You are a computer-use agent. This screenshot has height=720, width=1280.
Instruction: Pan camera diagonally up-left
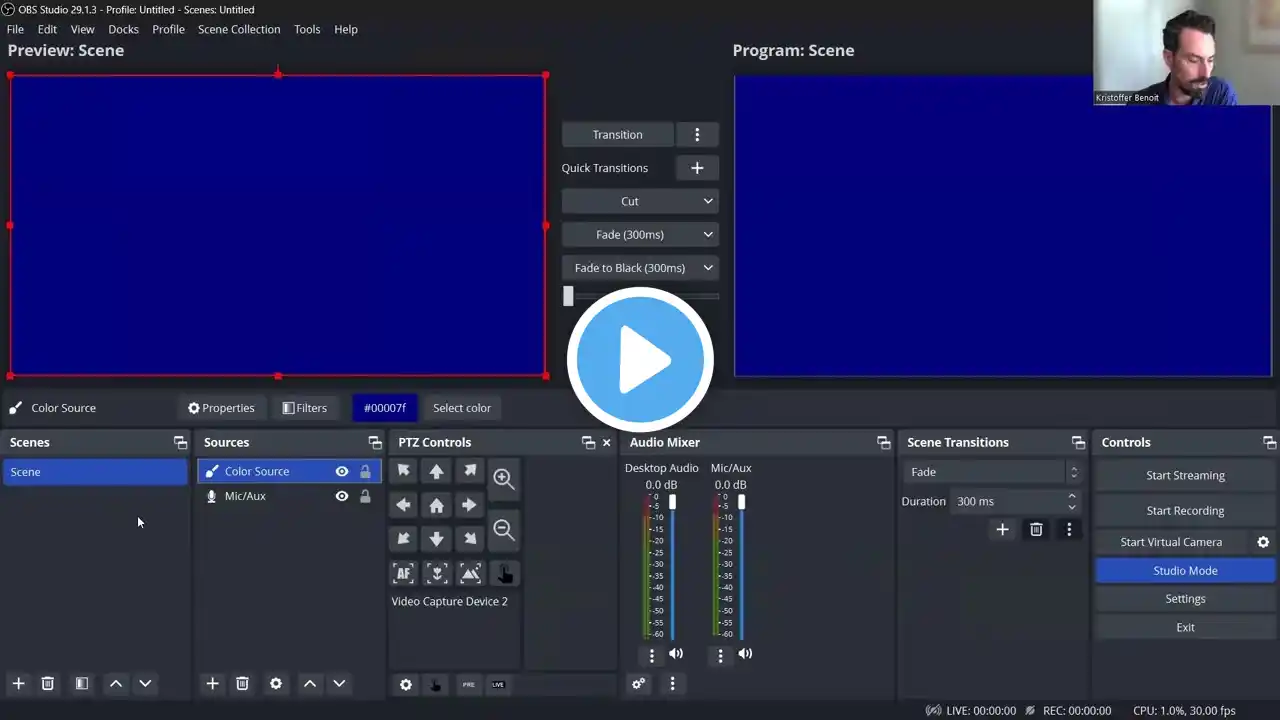click(x=403, y=471)
